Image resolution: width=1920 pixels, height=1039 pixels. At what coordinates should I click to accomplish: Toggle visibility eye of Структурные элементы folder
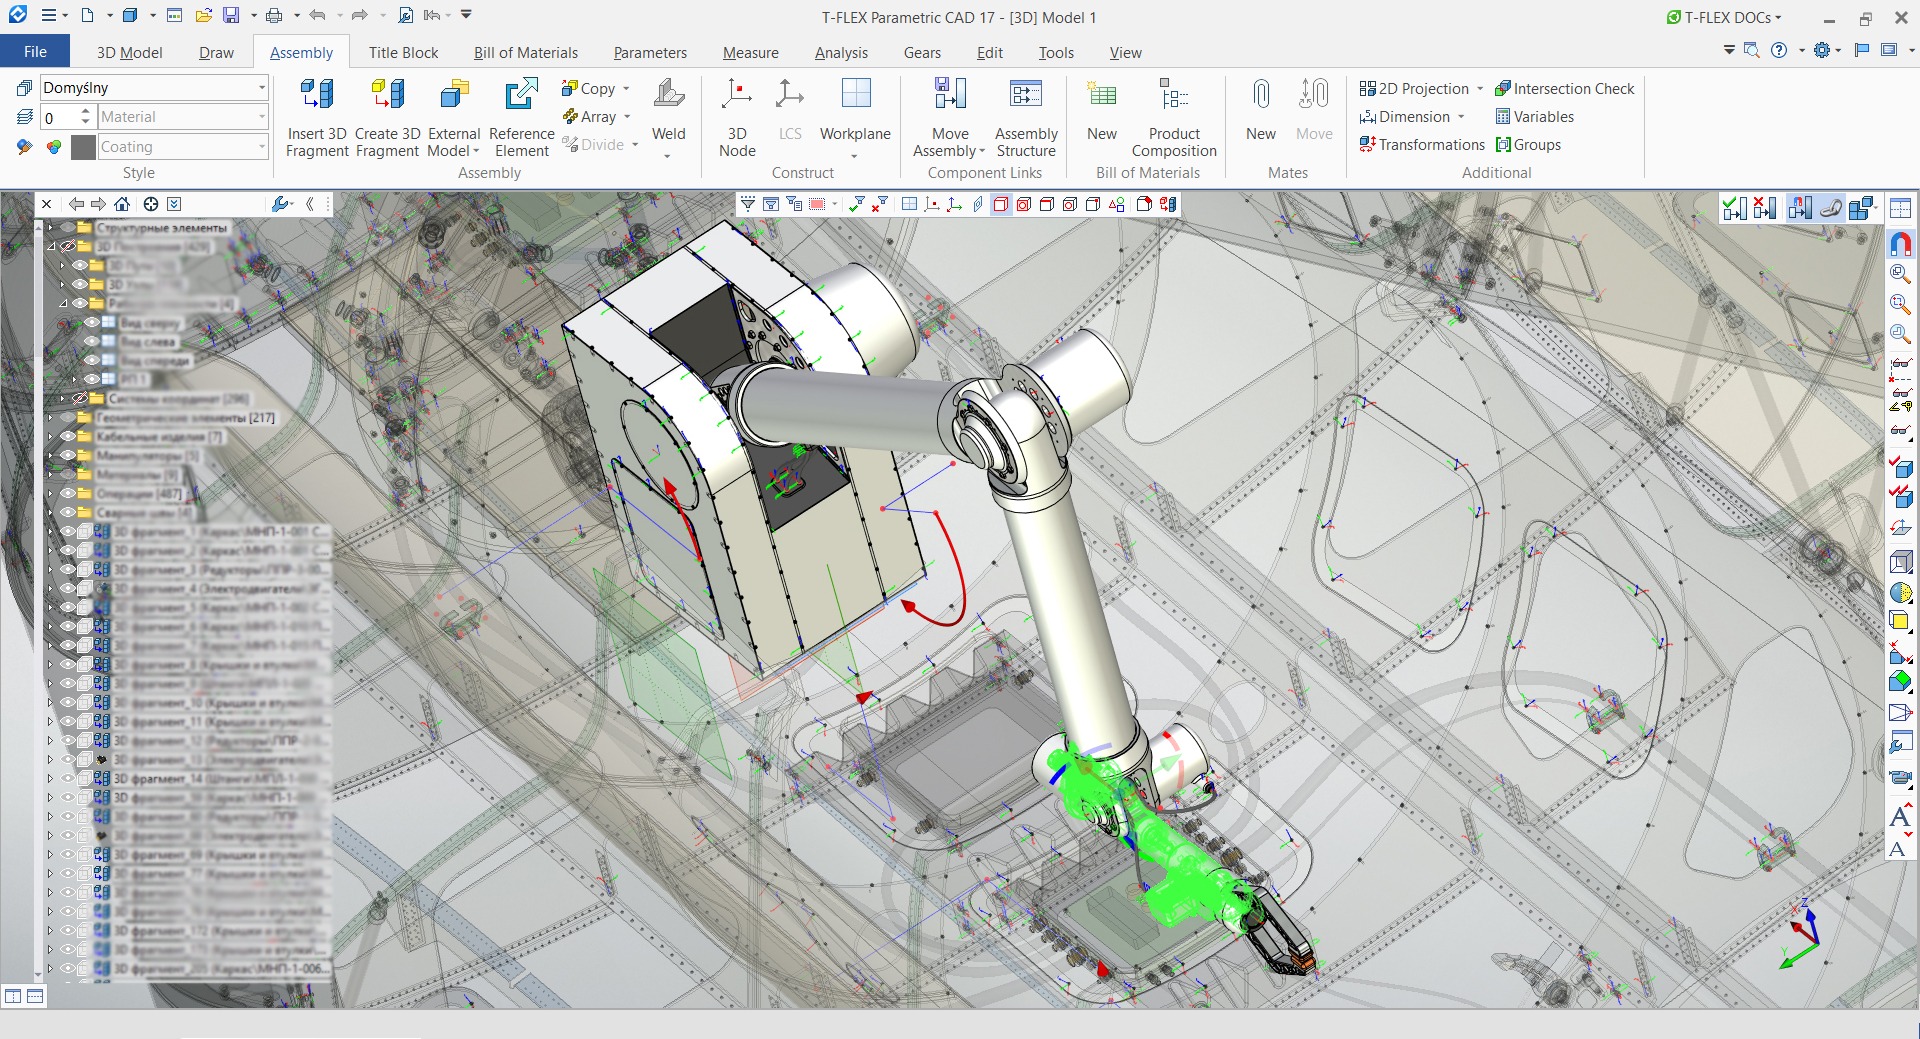pos(68,227)
